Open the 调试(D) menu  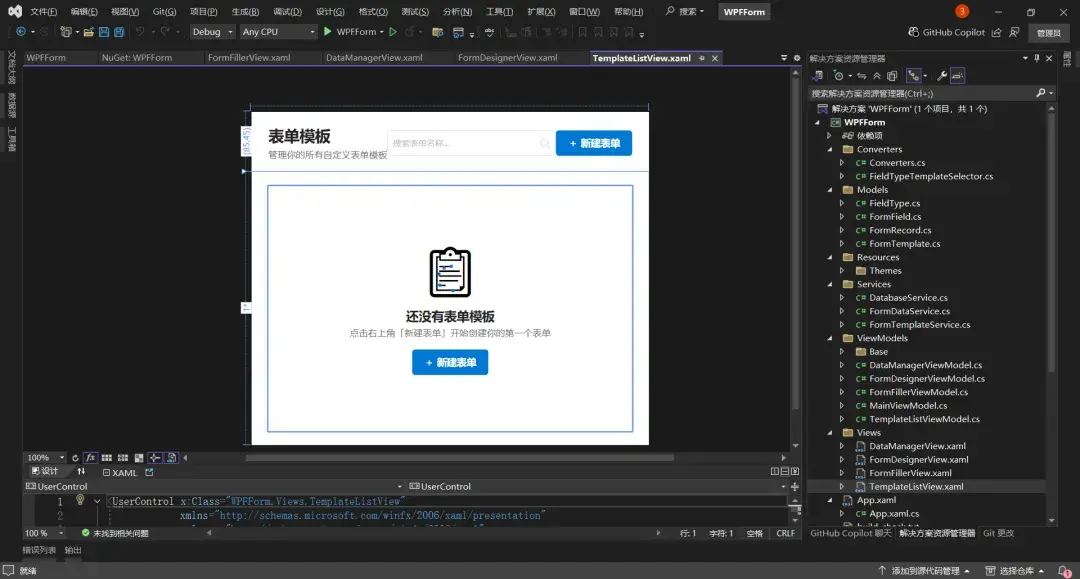(287, 12)
